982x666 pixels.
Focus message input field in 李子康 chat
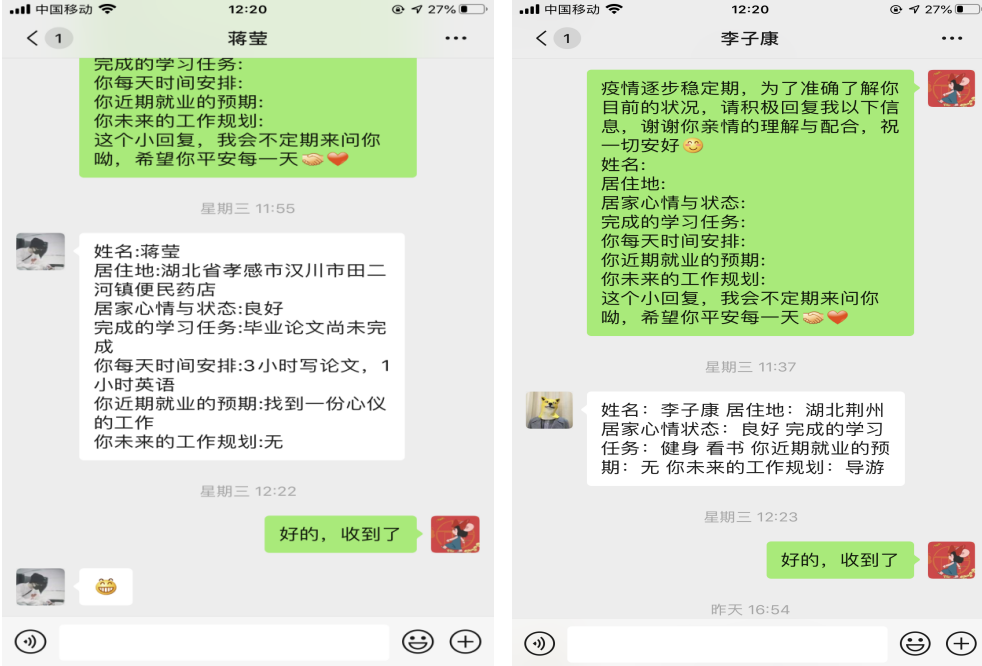click(727, 643)
